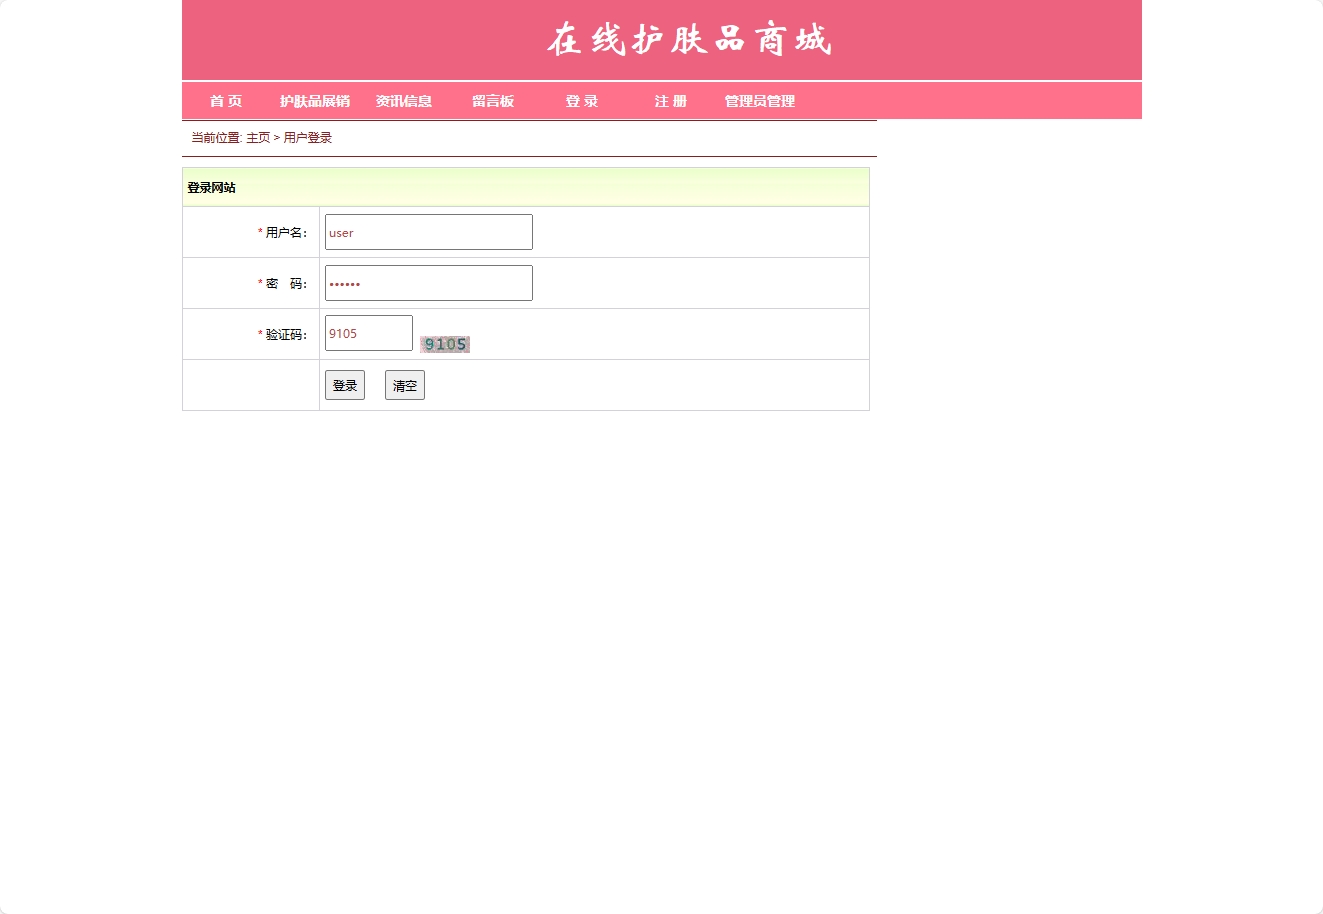The width and height of the screenshot is (1323, 914).
Task: Open the 首页 navigation menu item
Action: [225, 101]
